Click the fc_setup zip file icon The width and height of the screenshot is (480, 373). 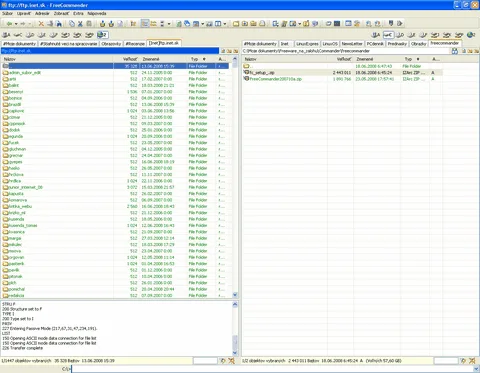pos(246,72)
